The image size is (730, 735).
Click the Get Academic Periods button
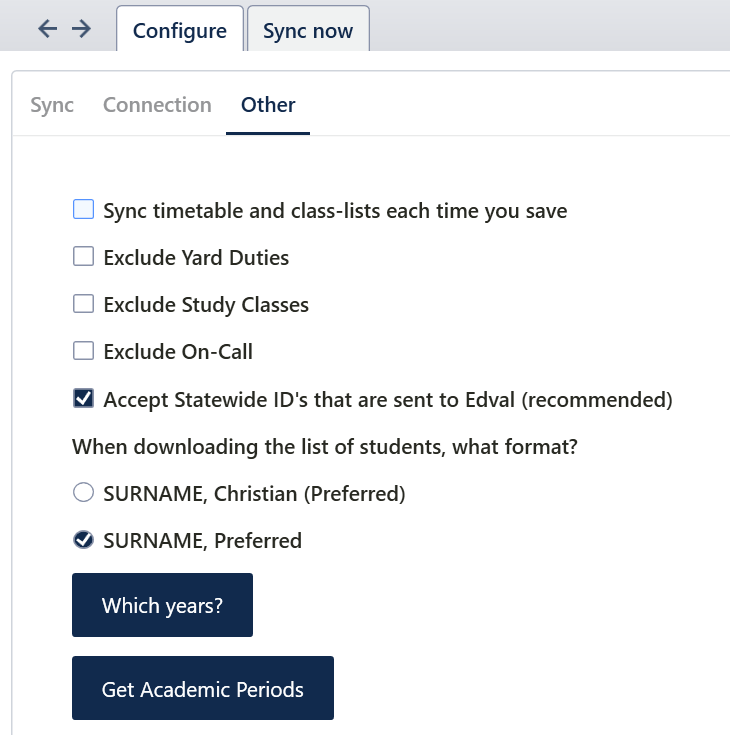203,689
